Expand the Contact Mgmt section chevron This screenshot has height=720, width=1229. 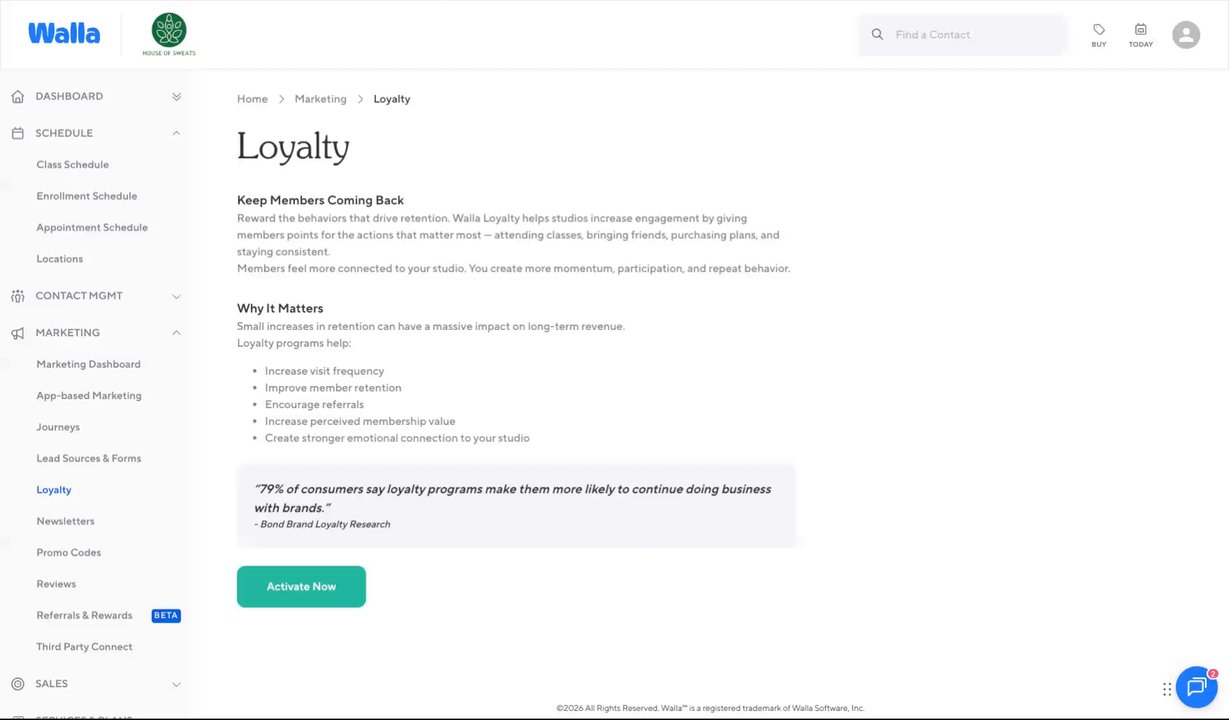[x=176, y=296]
